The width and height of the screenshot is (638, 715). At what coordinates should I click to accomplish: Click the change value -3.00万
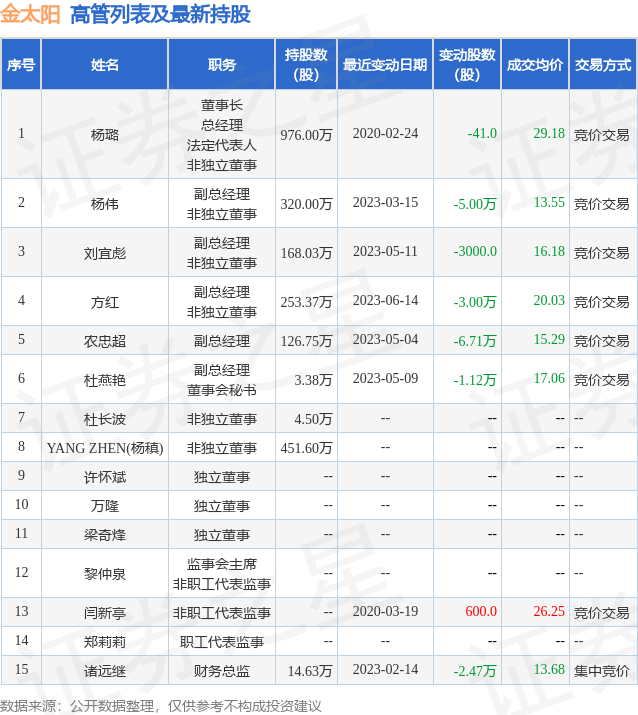[475, 301]
